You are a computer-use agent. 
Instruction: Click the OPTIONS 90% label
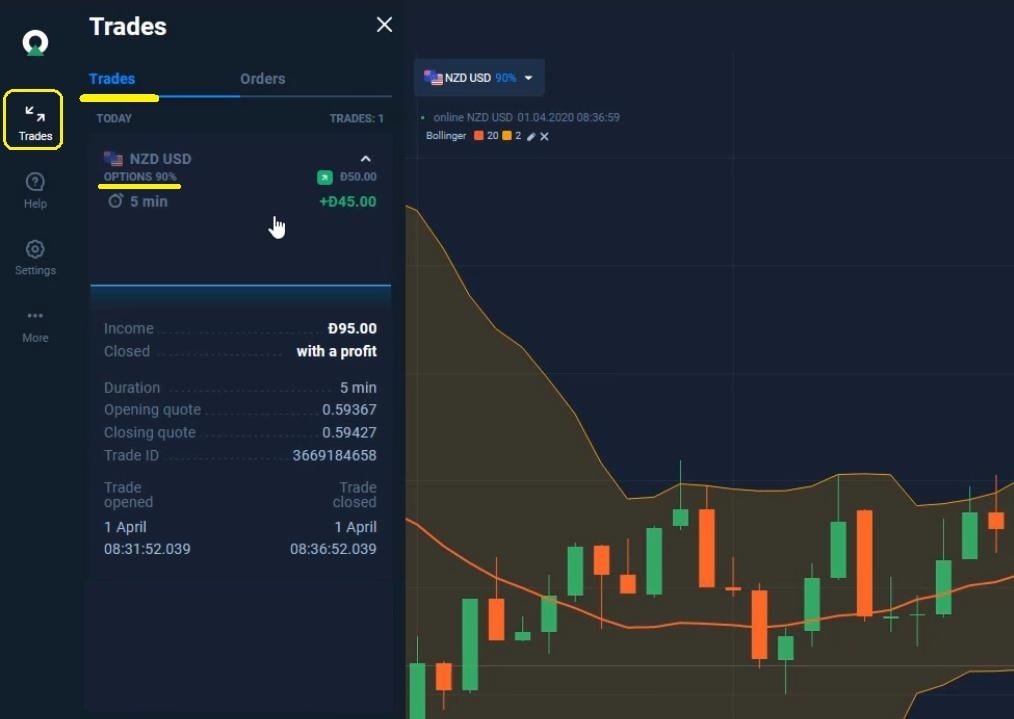(140, 177)
